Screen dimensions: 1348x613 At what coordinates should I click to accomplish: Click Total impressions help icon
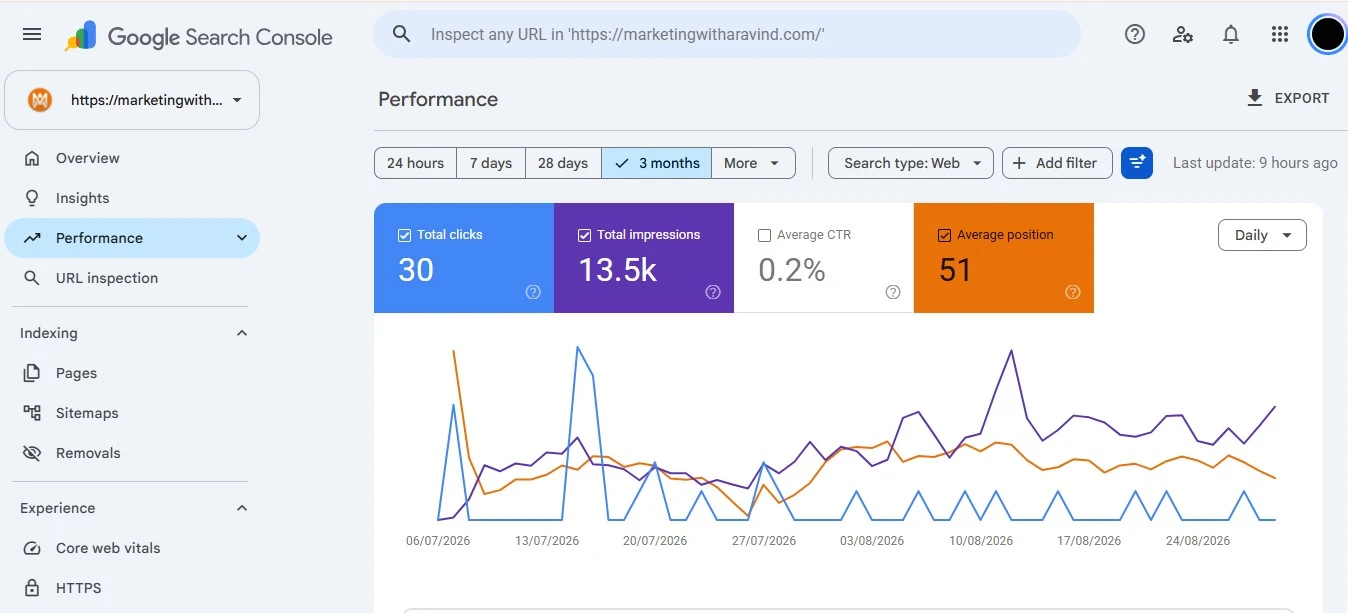click(x=713, y=292)
